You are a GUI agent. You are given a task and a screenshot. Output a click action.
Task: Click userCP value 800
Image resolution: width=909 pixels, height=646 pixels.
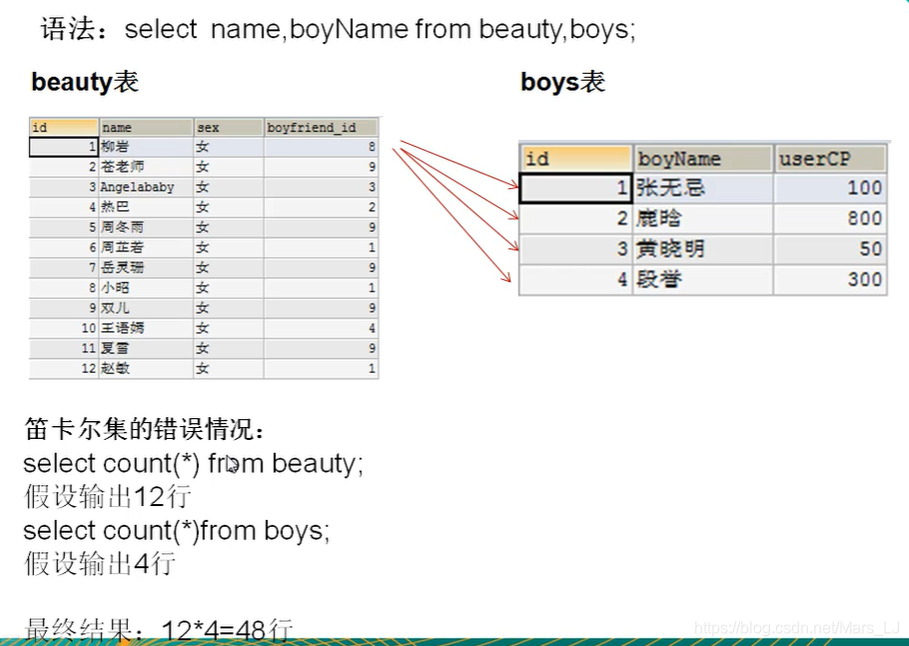tap(831, 219)
